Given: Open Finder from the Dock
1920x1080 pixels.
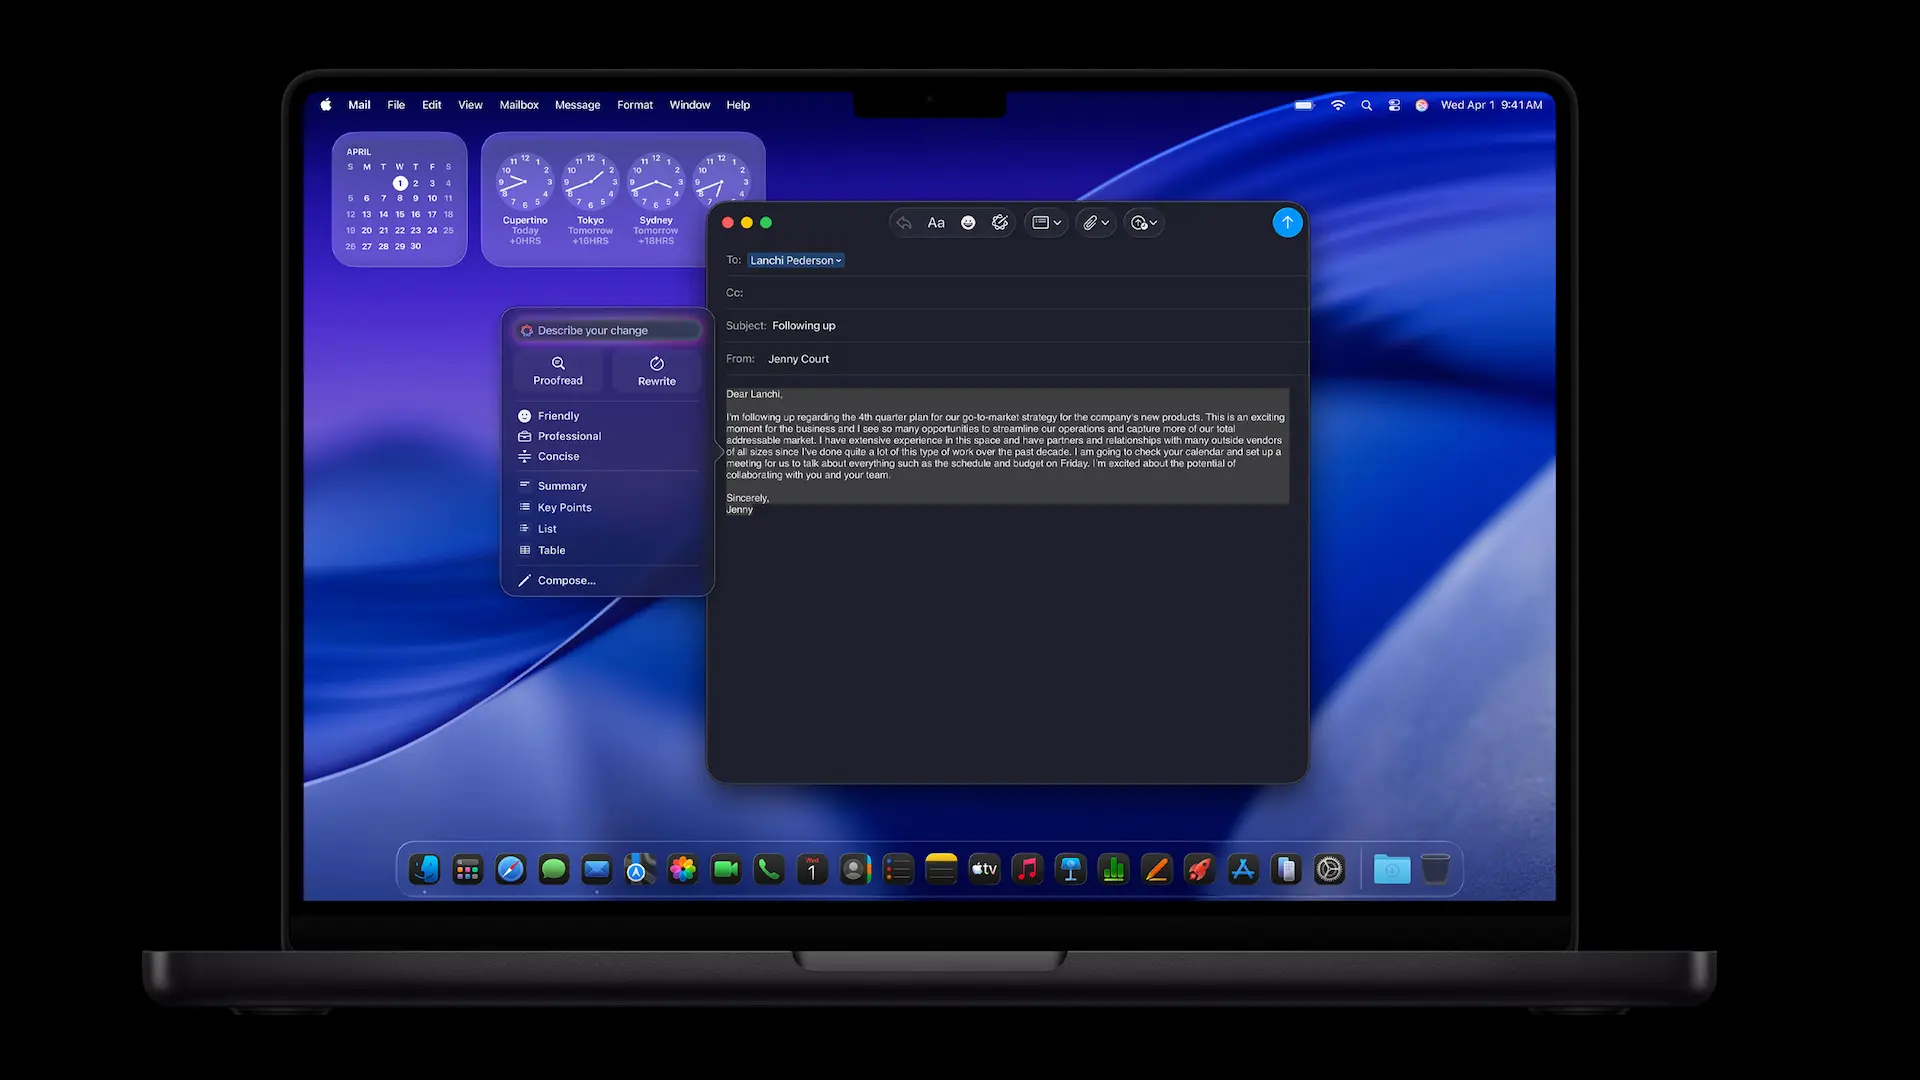Looking at the screenshot, I should point(425,869).
